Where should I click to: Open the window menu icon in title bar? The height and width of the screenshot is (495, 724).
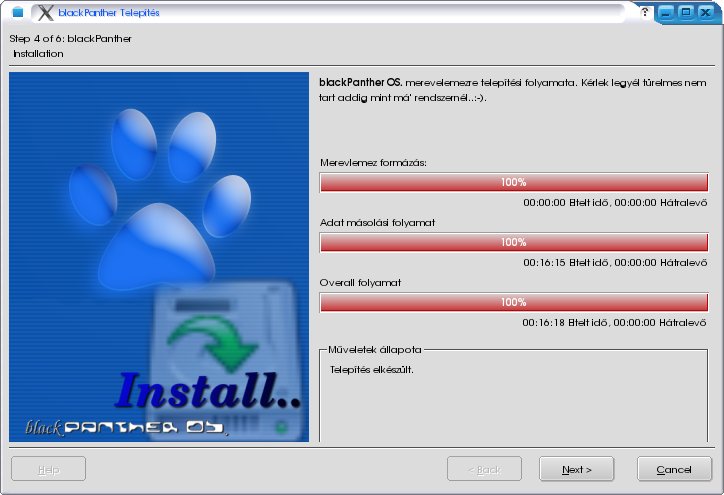[18, 12]
